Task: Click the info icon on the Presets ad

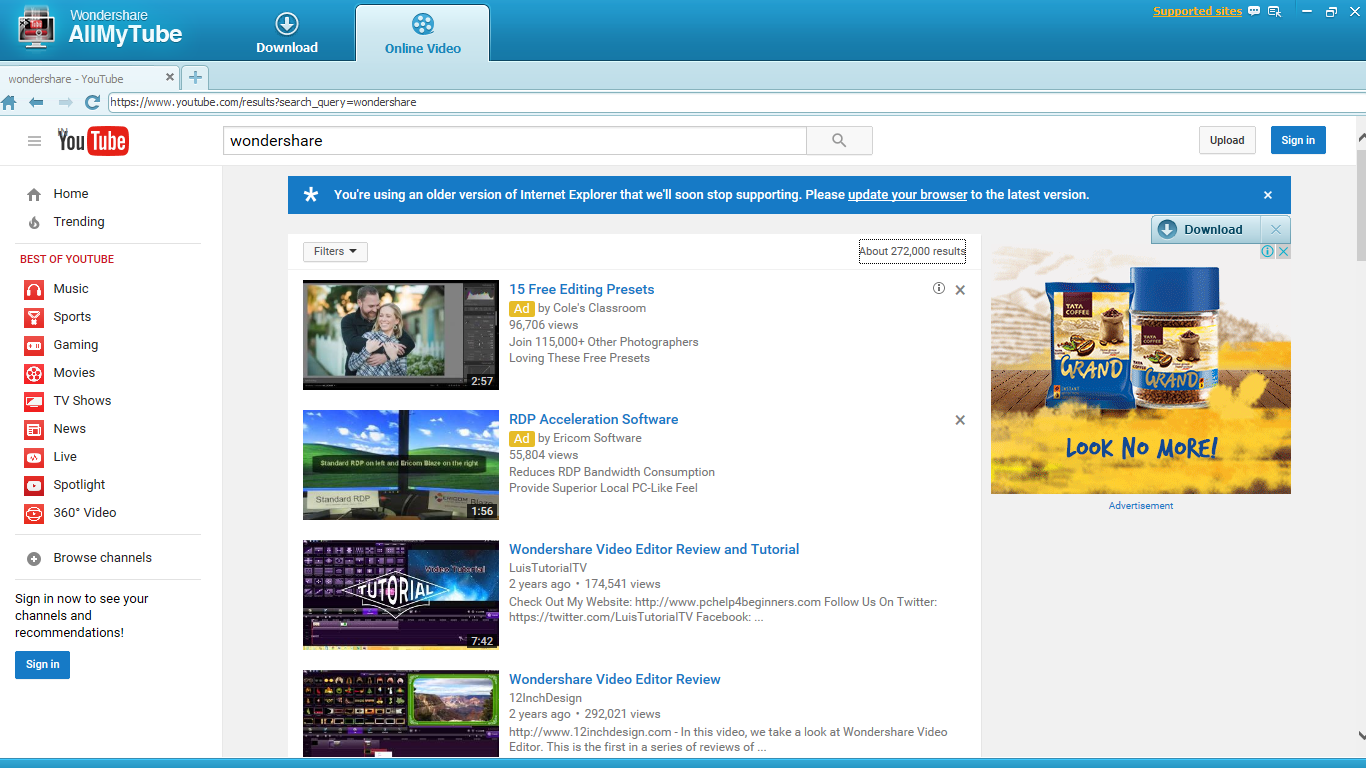Action: (x=939, y=288)
